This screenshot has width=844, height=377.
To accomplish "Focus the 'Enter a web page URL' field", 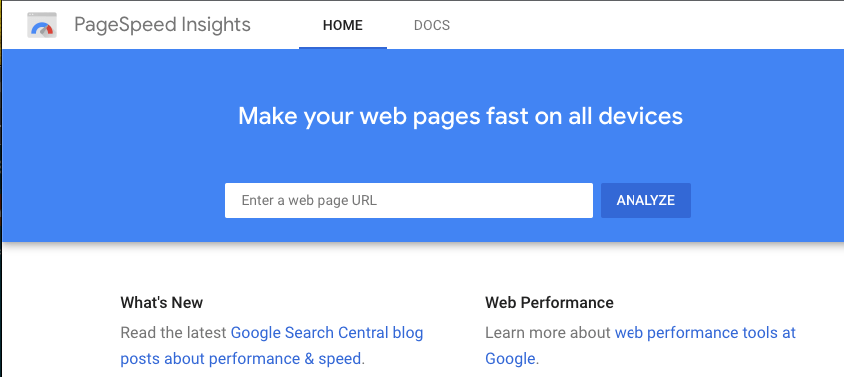I will 409,200.
